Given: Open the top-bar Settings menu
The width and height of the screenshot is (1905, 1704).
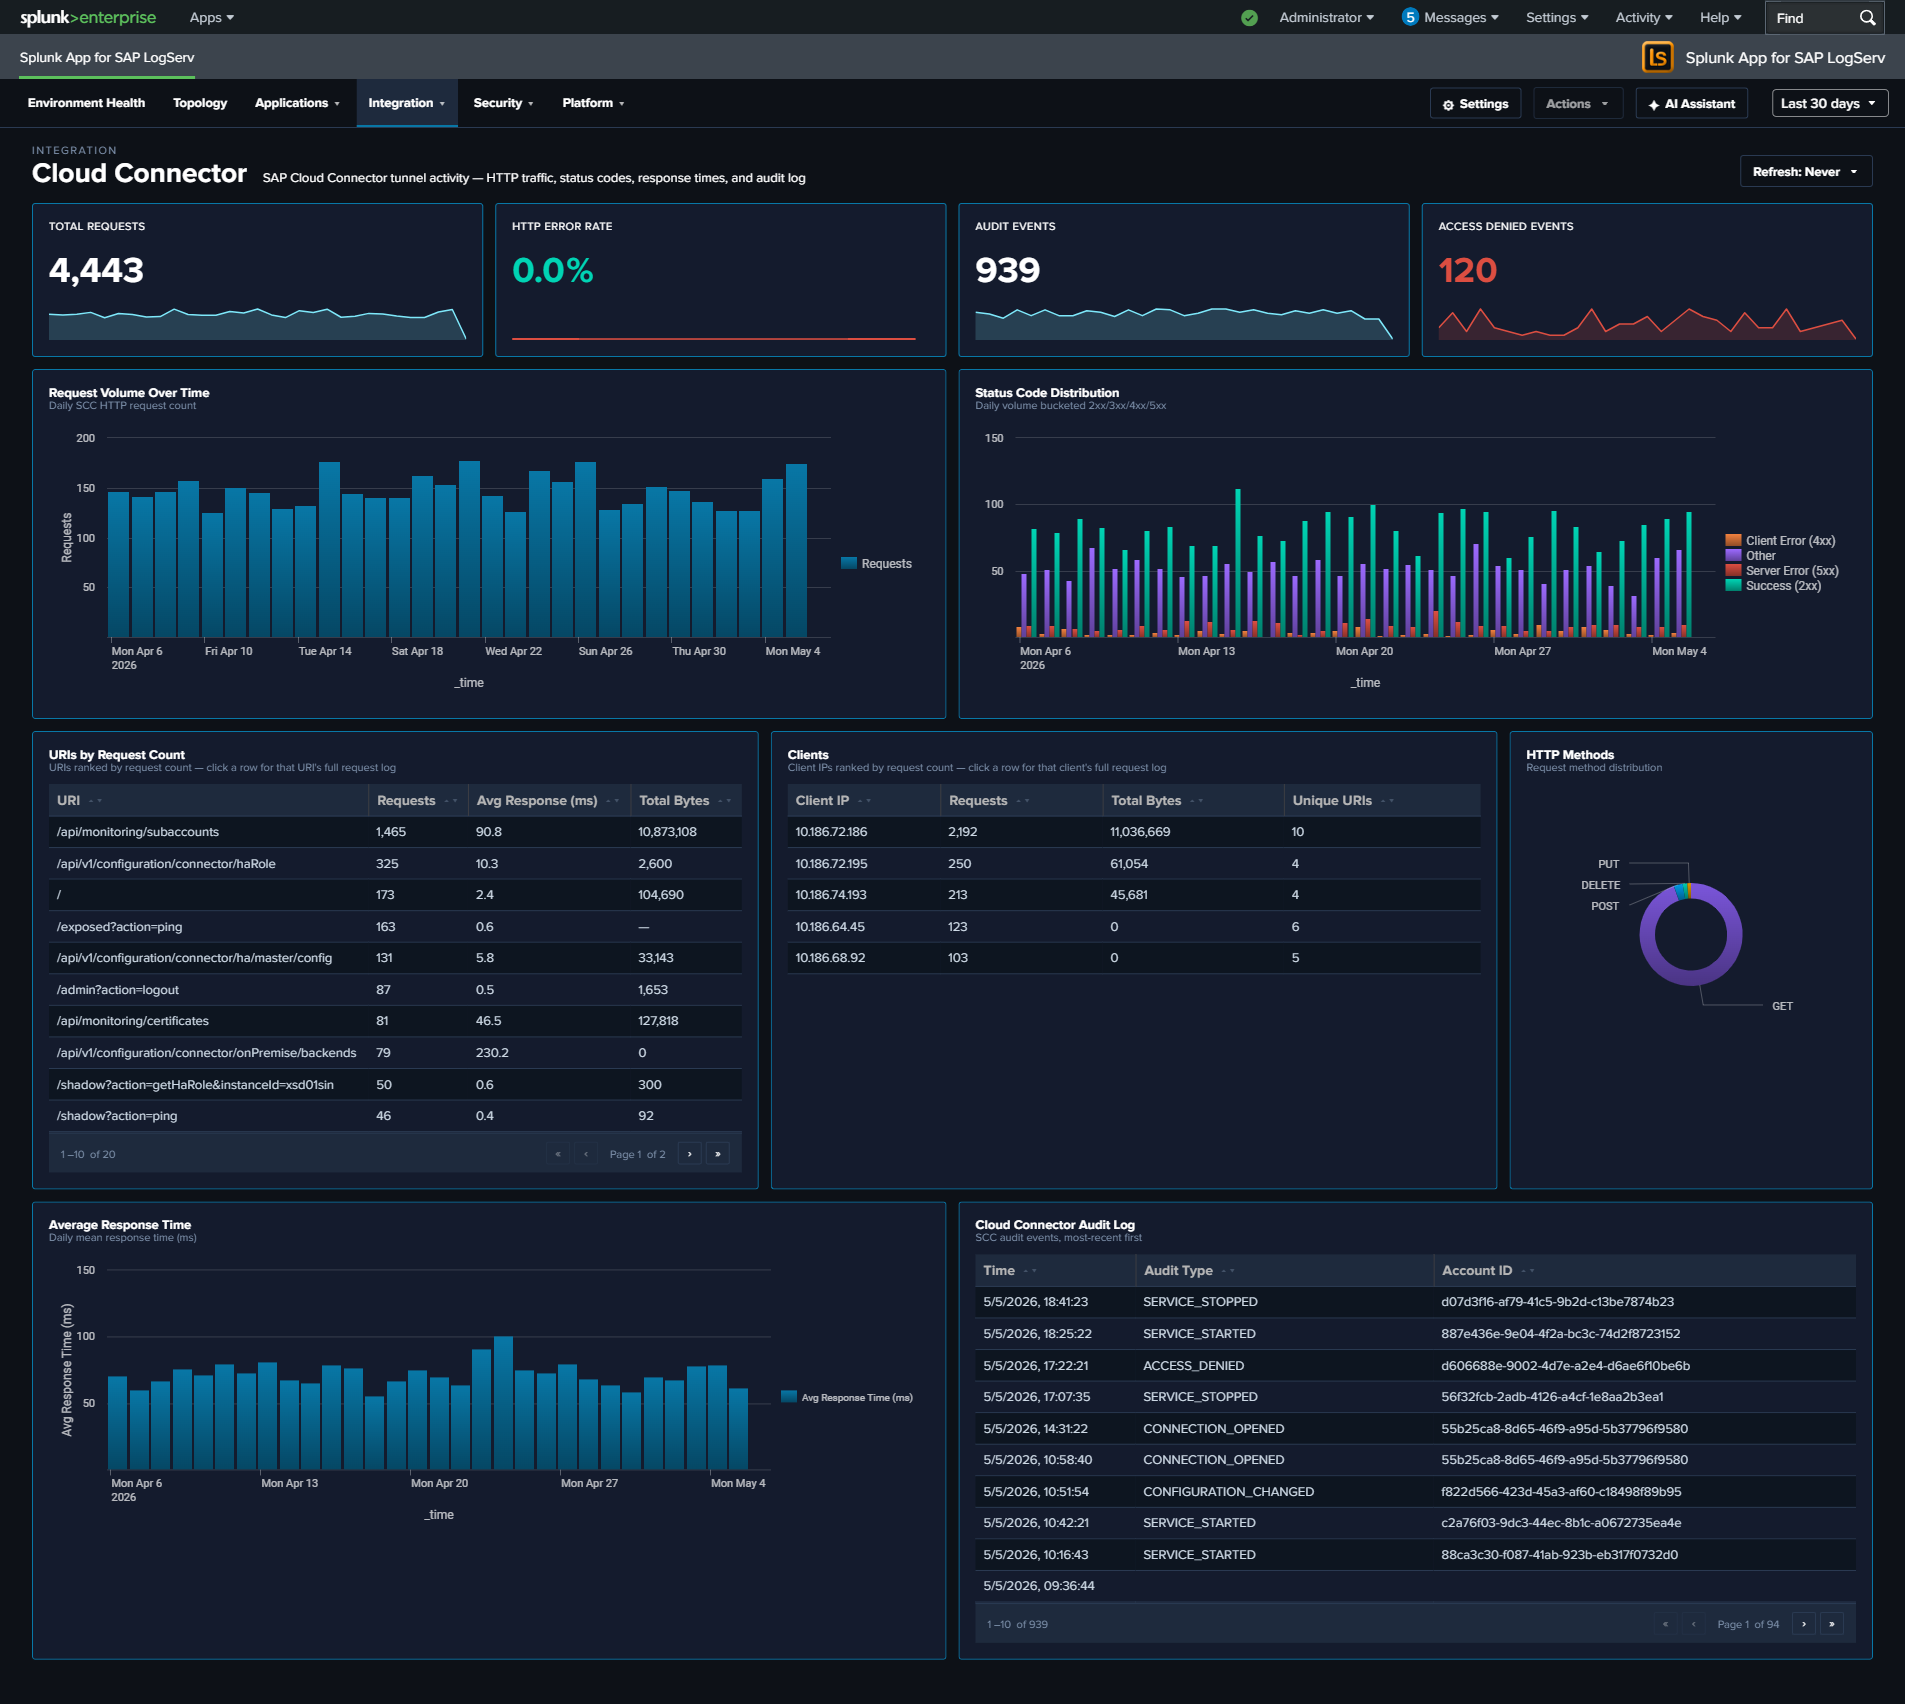Looking at the screenshot, I should click(x=1557, y=18).
